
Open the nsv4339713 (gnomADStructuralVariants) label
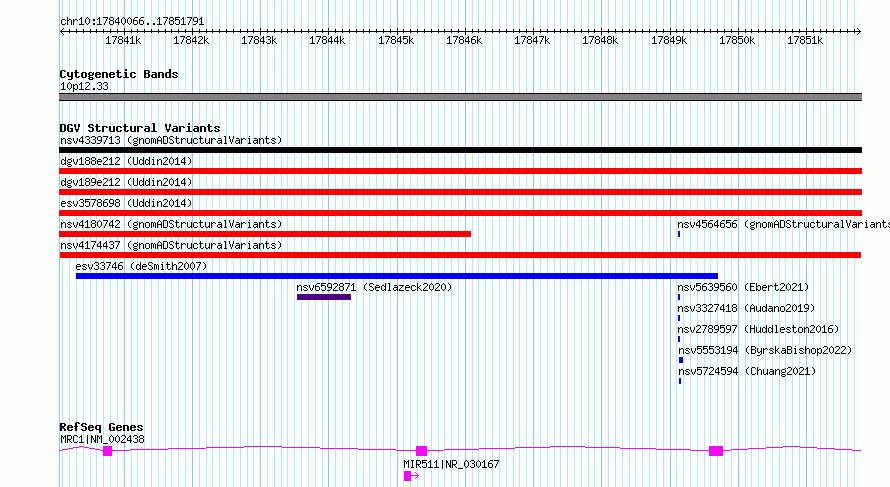point(171,140)
